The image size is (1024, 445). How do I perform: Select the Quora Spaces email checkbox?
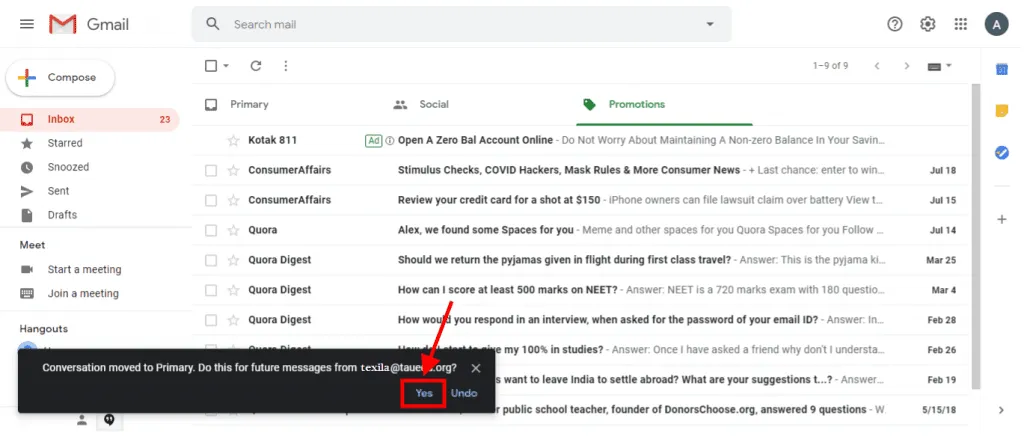[211, 230]
